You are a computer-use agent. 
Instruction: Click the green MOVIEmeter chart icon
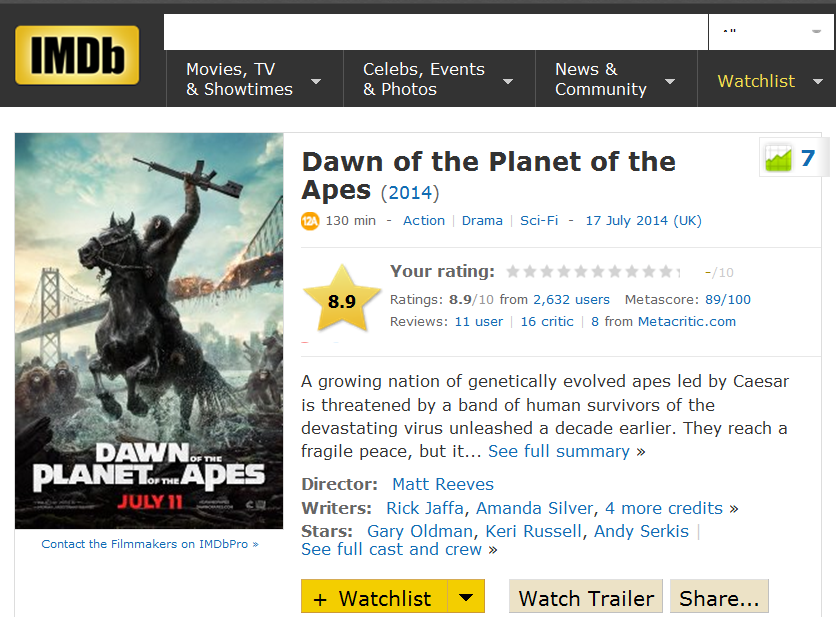(777, 158)
